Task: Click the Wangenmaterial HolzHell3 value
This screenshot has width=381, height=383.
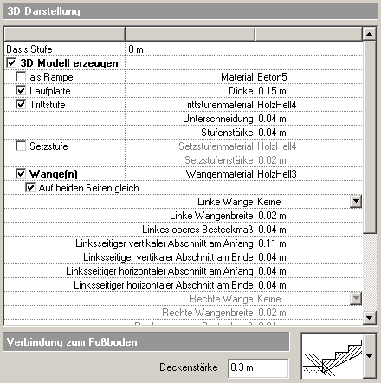Action: point(277,174)
